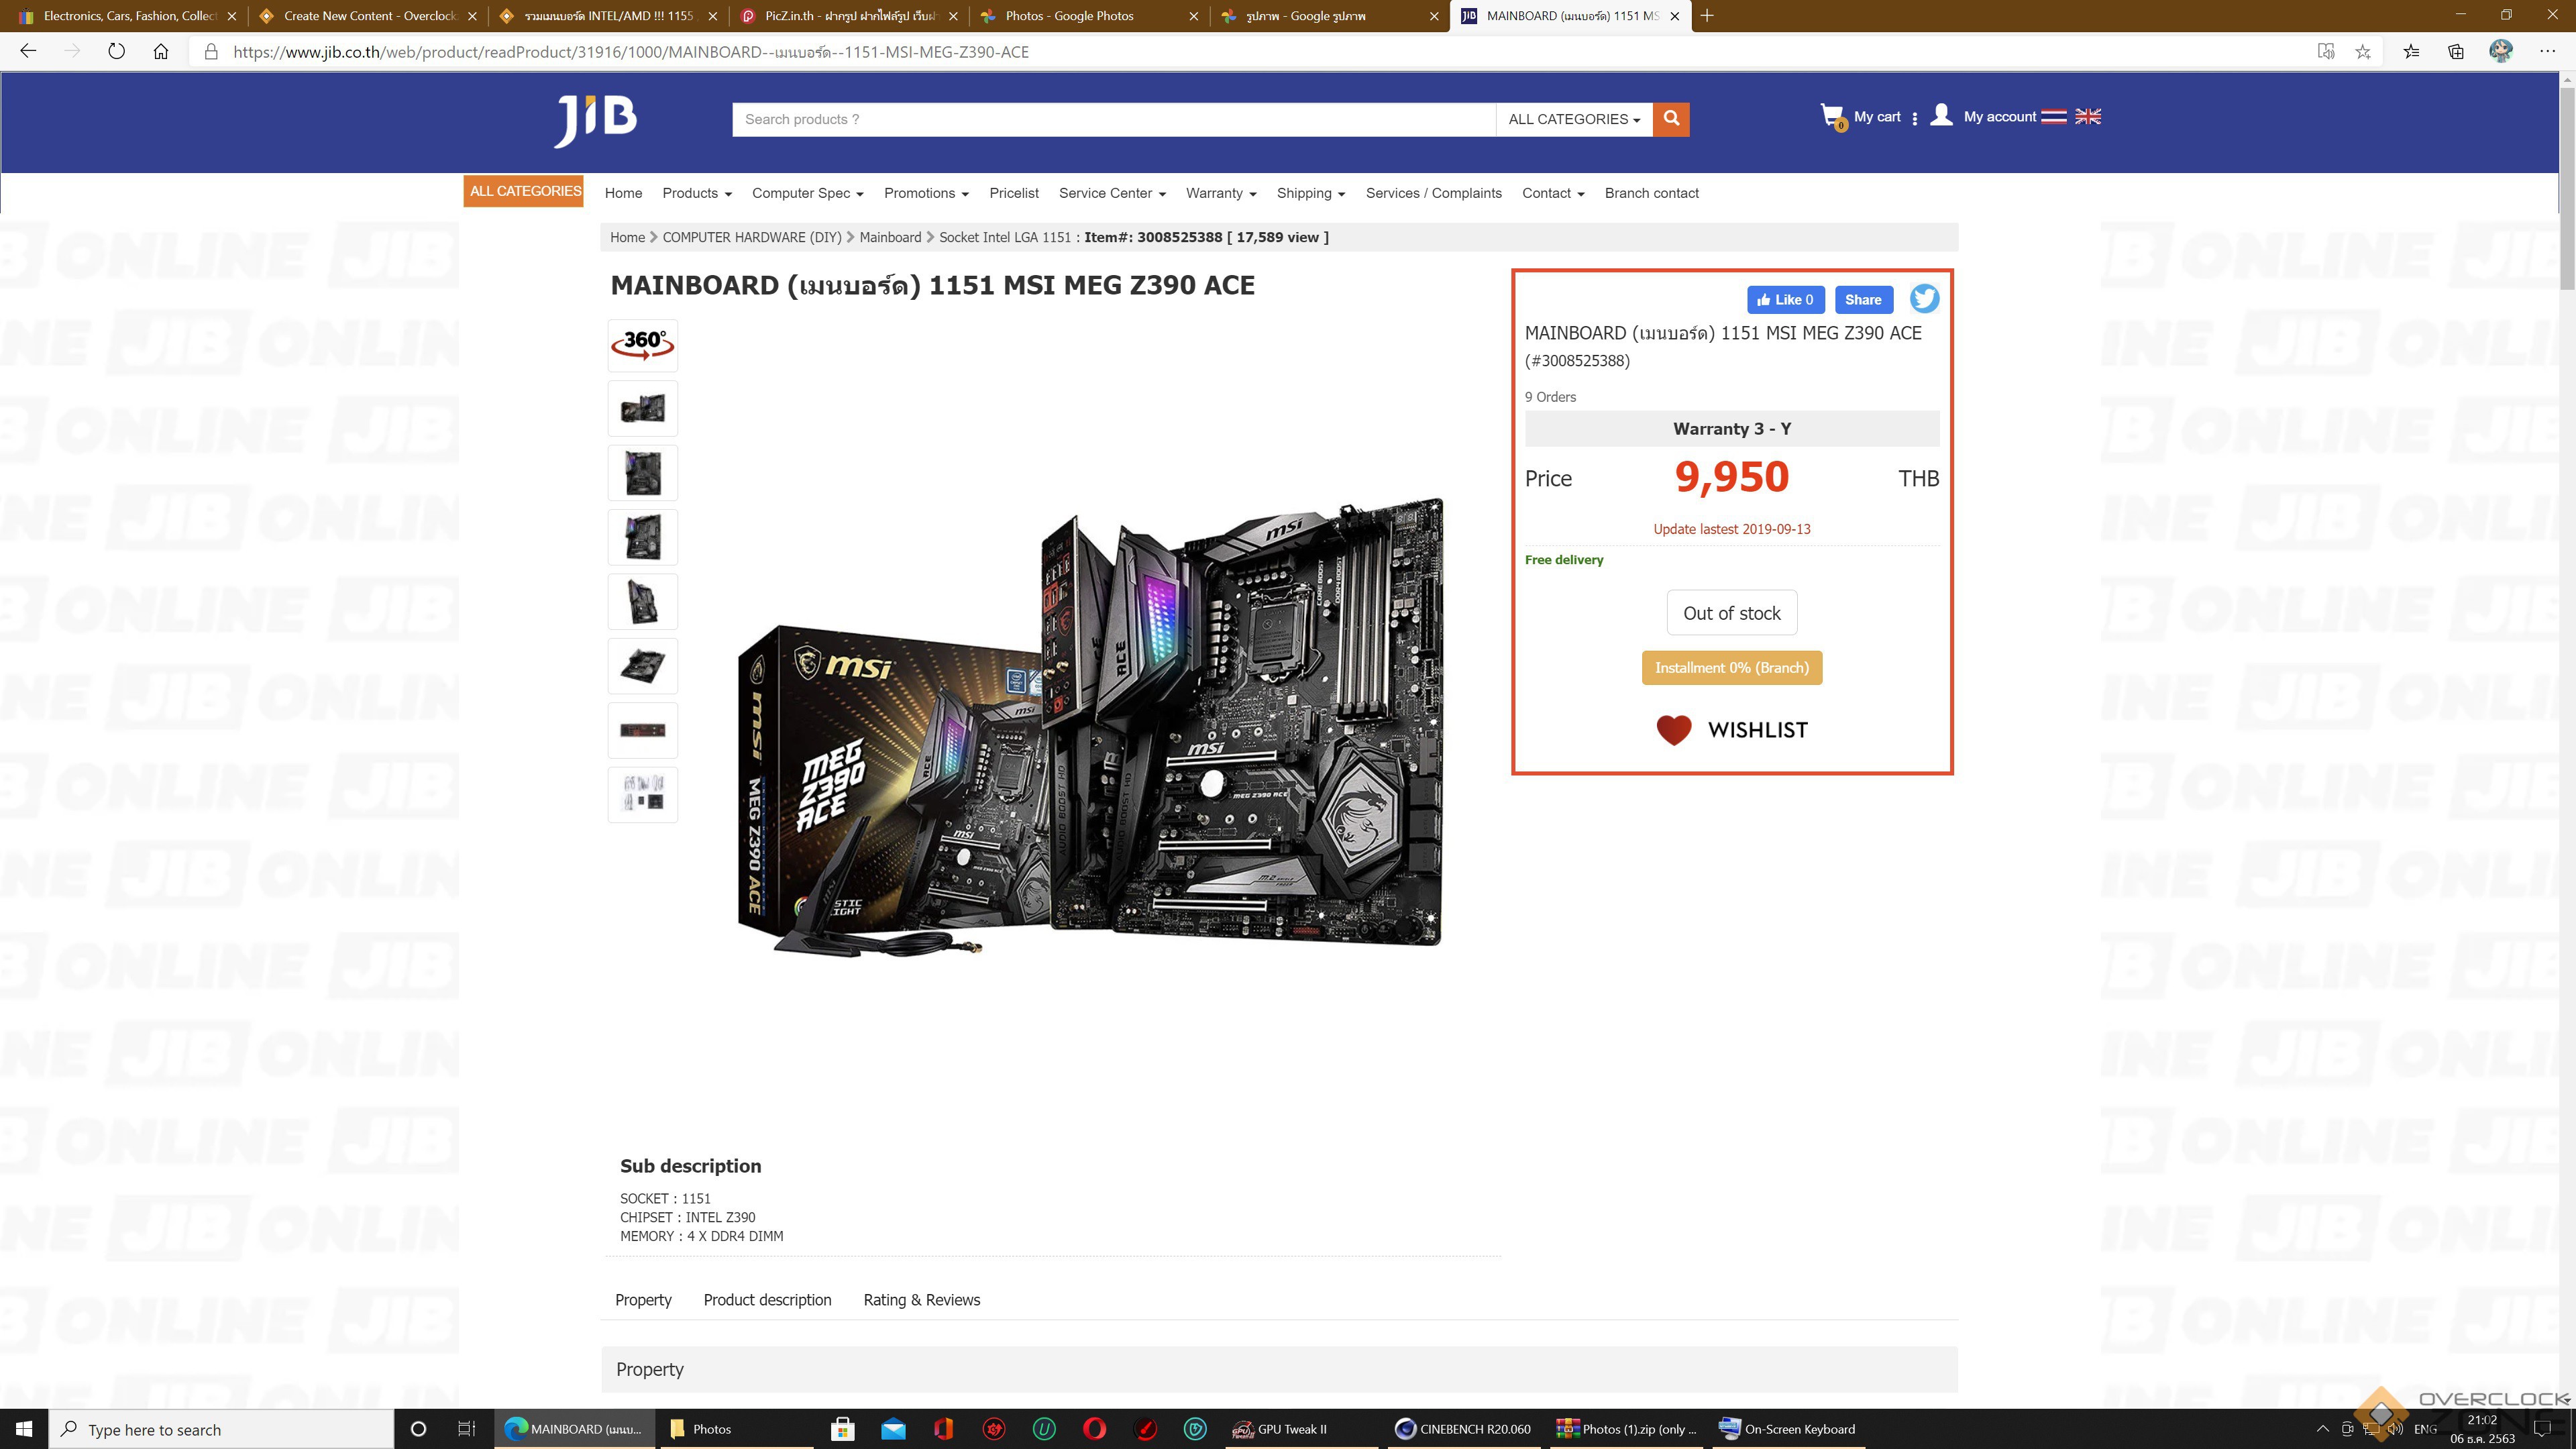Click browser profile avatar
Image resolution: width=2576 pixels, height=1449 pixels.
tap(2501, 51)
